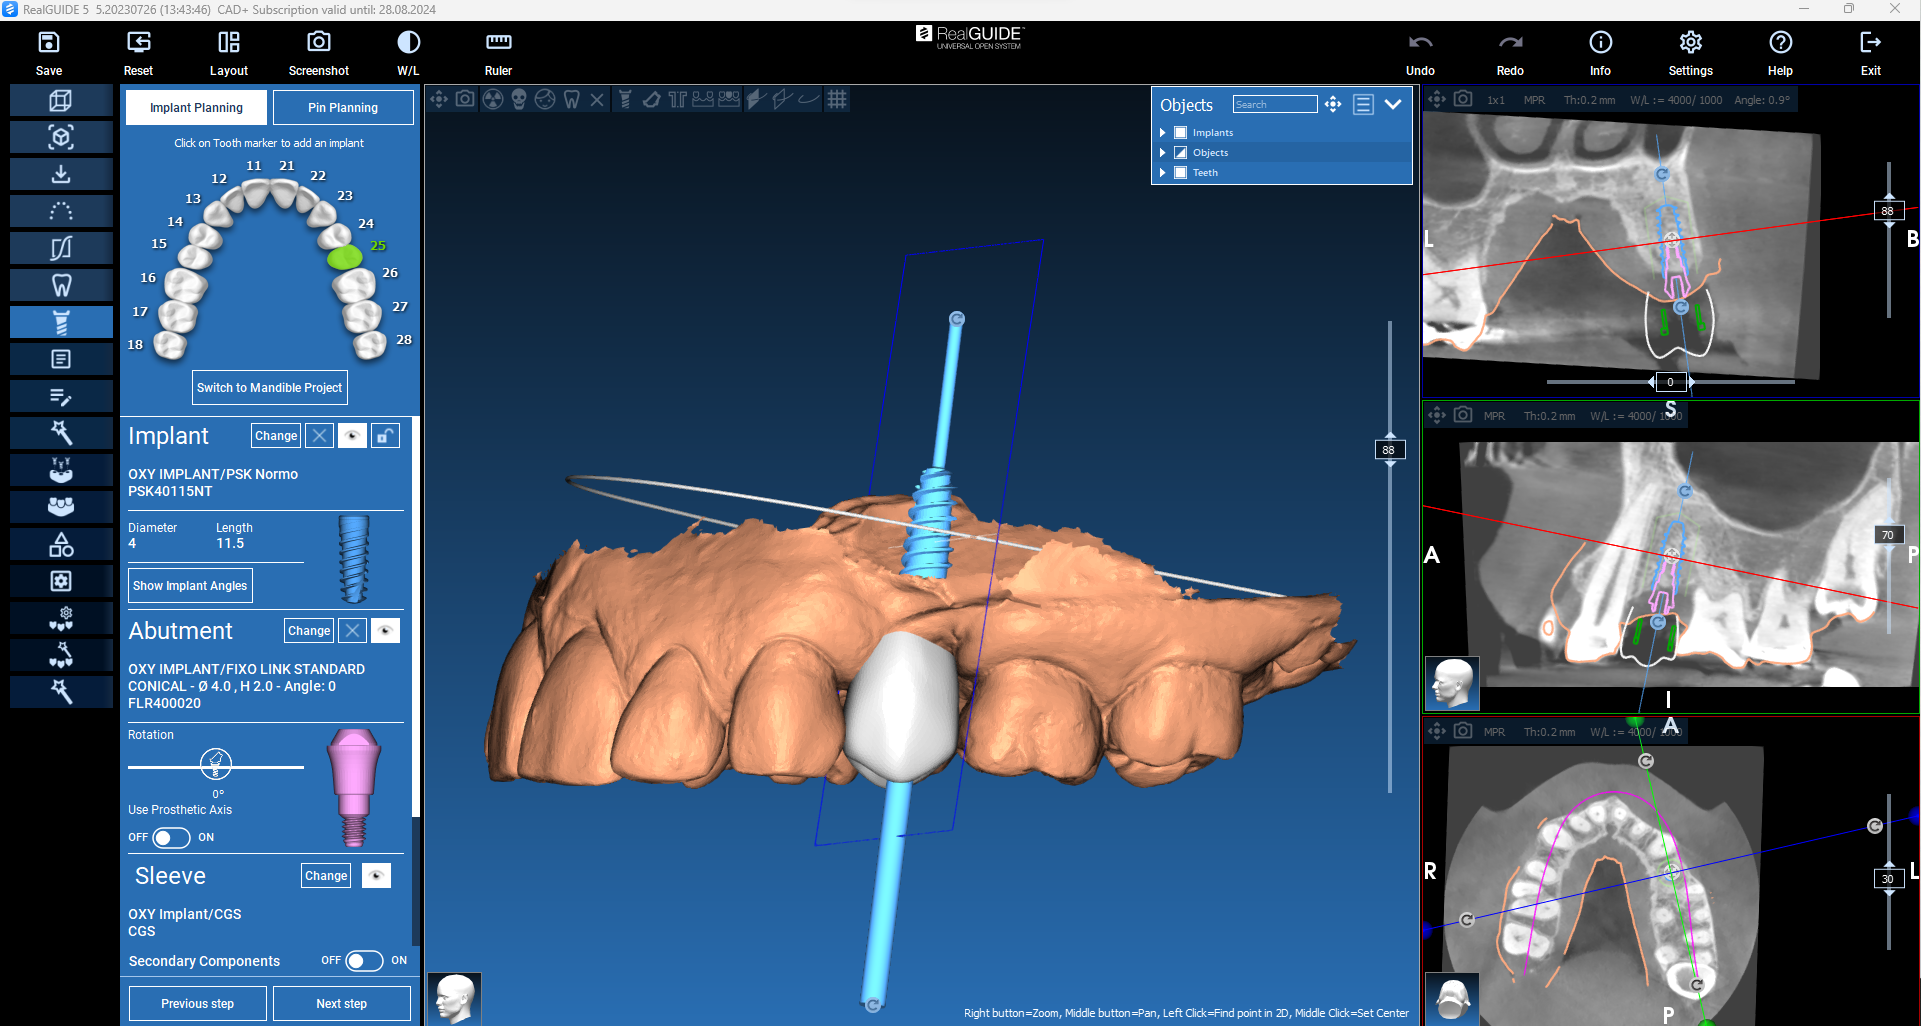The width and height of the screenshot is (1921, 1026).
Task: Toggle sleeve visibility eye icon
Action: point(376,876)
